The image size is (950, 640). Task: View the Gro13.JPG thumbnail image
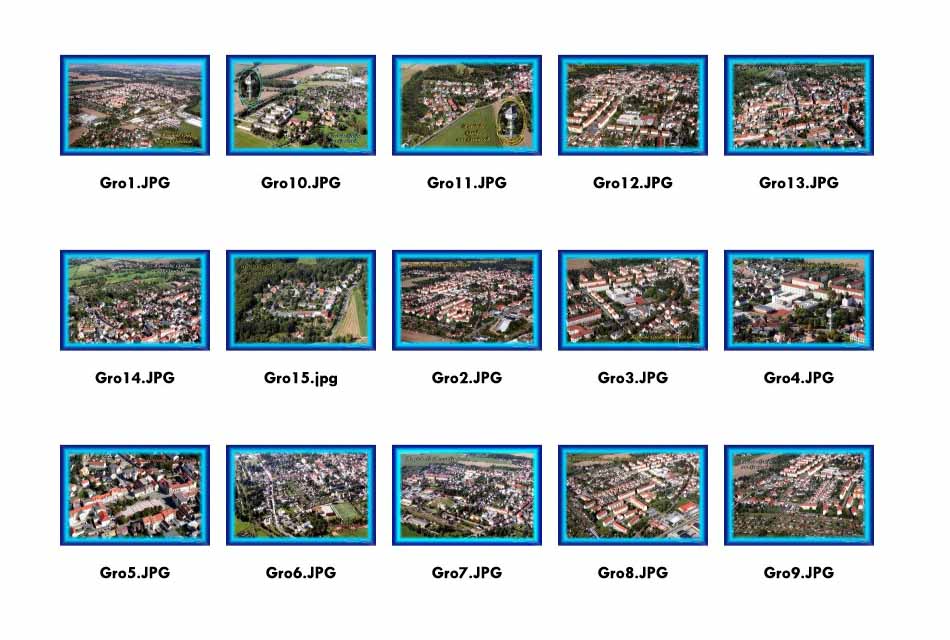tap(799, 105)
